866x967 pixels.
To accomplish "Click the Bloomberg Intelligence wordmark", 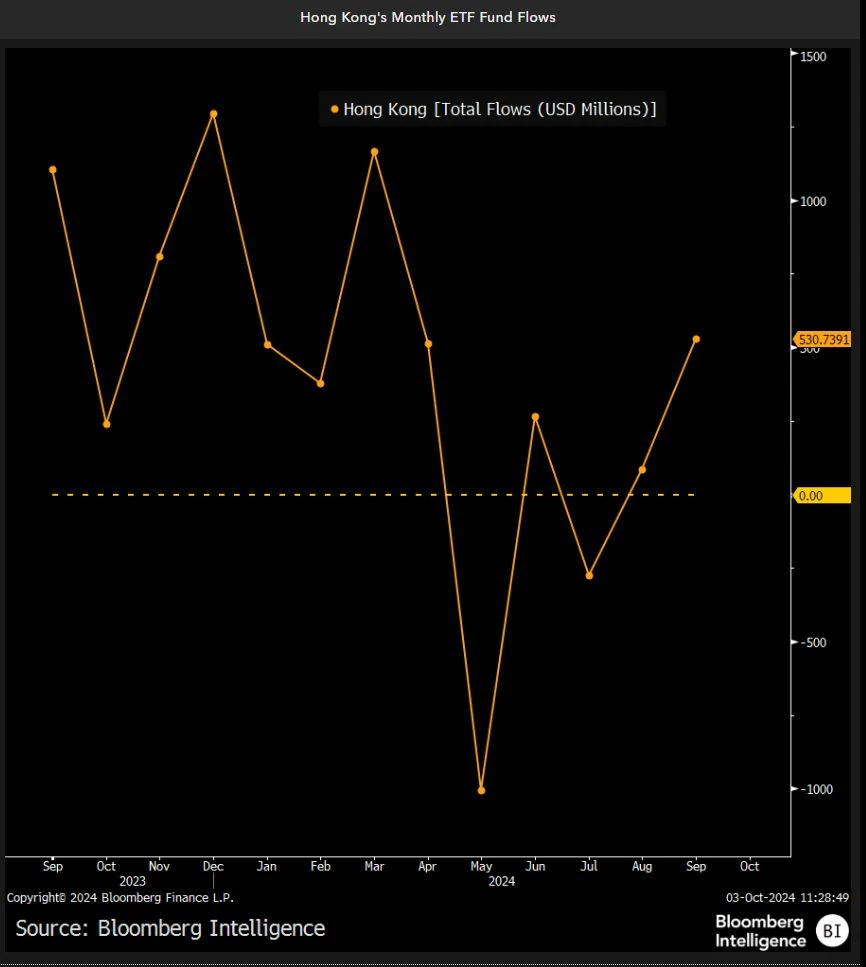I will 759,931.
